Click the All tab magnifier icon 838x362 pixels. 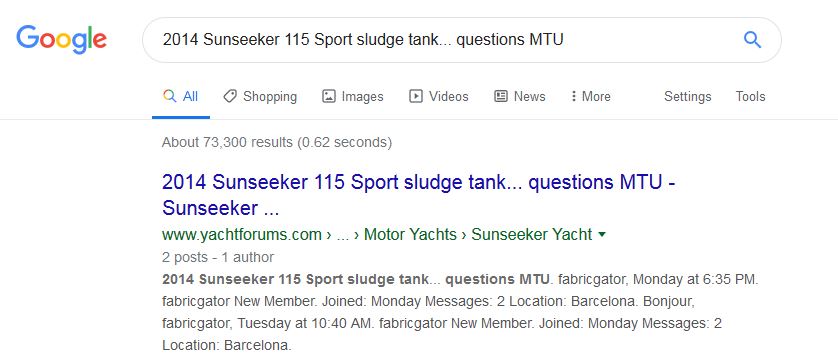(x=169, y=96)
